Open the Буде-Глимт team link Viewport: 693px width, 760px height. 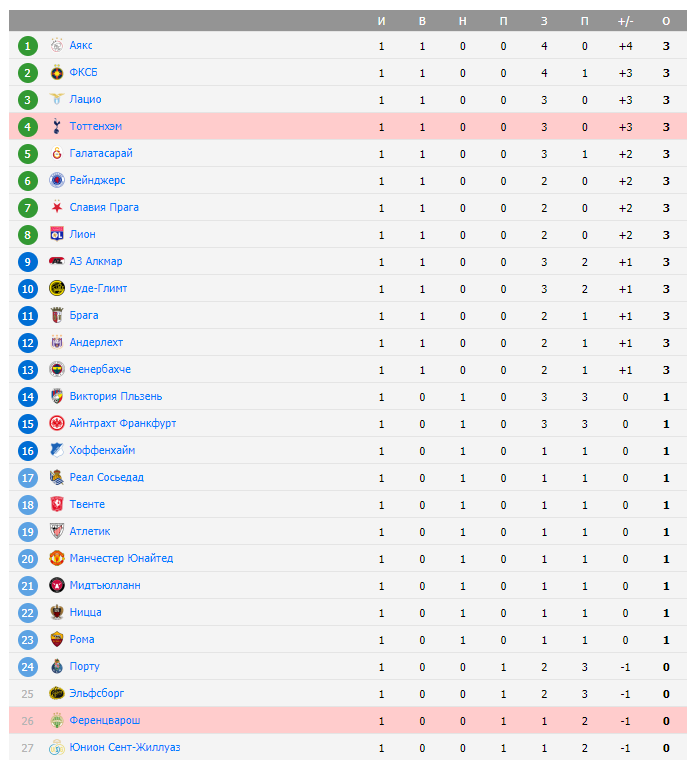[x=98, y=288]
